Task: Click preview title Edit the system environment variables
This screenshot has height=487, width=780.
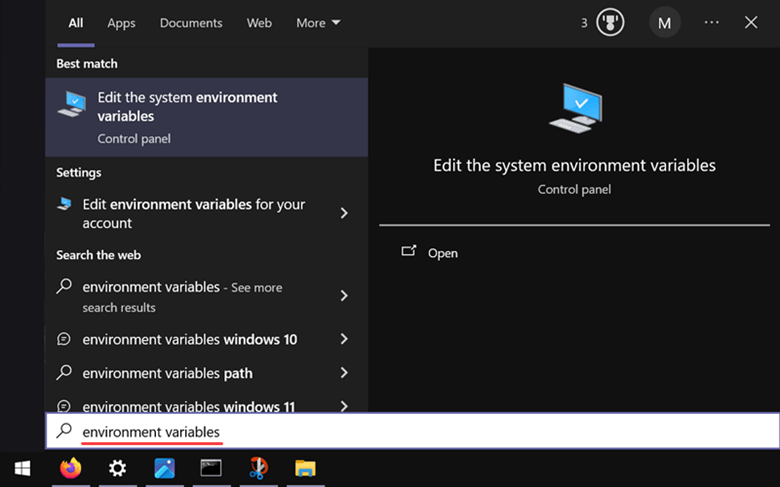Action: click(x=575, y=166)
